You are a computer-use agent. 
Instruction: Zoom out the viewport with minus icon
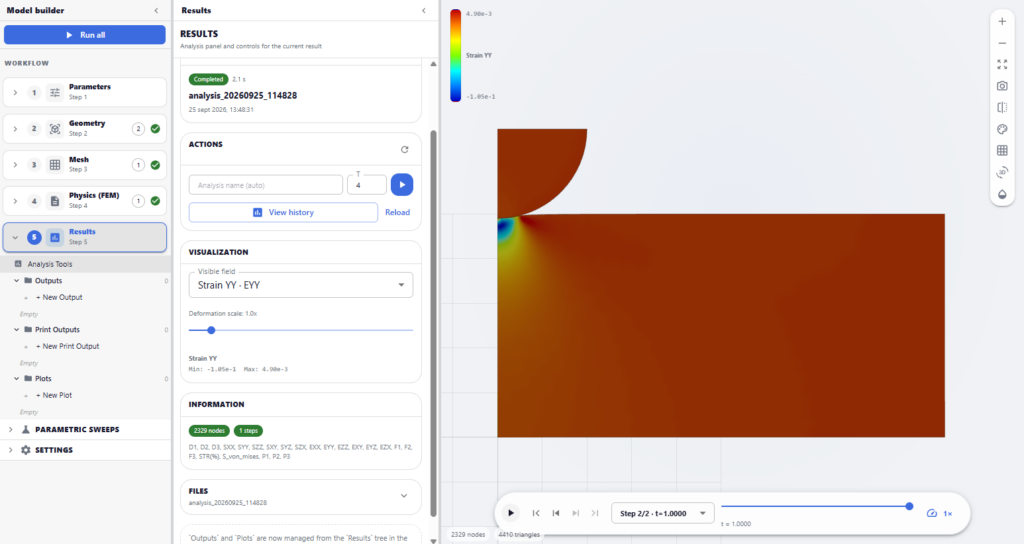pos(1002,43)
